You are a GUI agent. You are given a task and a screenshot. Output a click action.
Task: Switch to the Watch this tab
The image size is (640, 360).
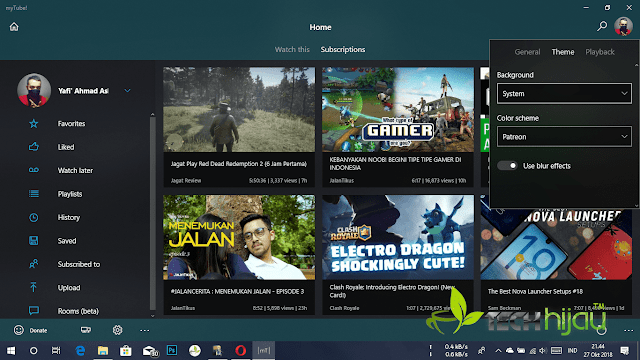pos(292,49)
